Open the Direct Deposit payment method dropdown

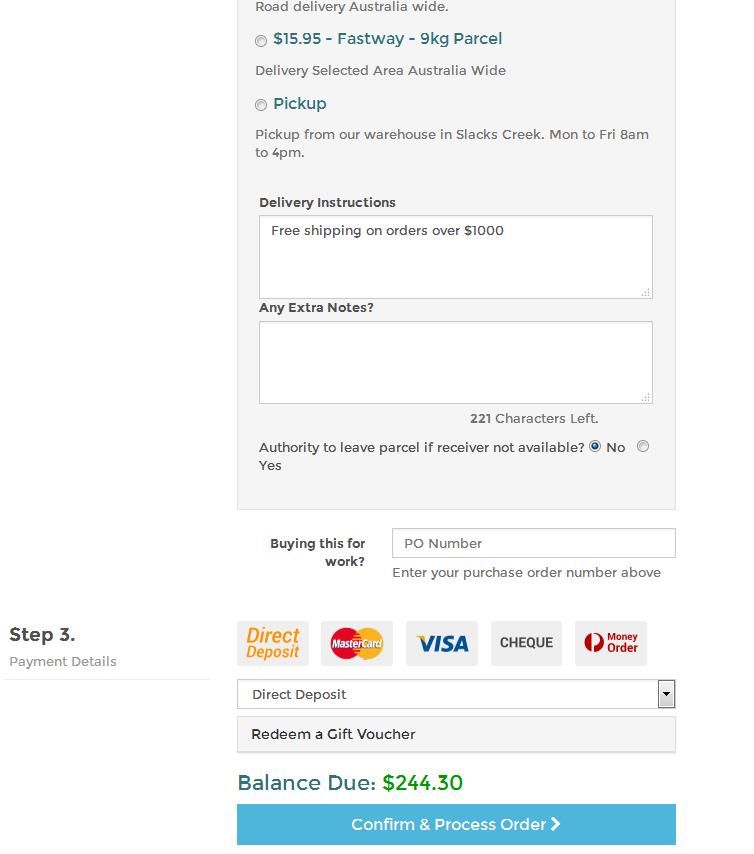pos(456,694)
